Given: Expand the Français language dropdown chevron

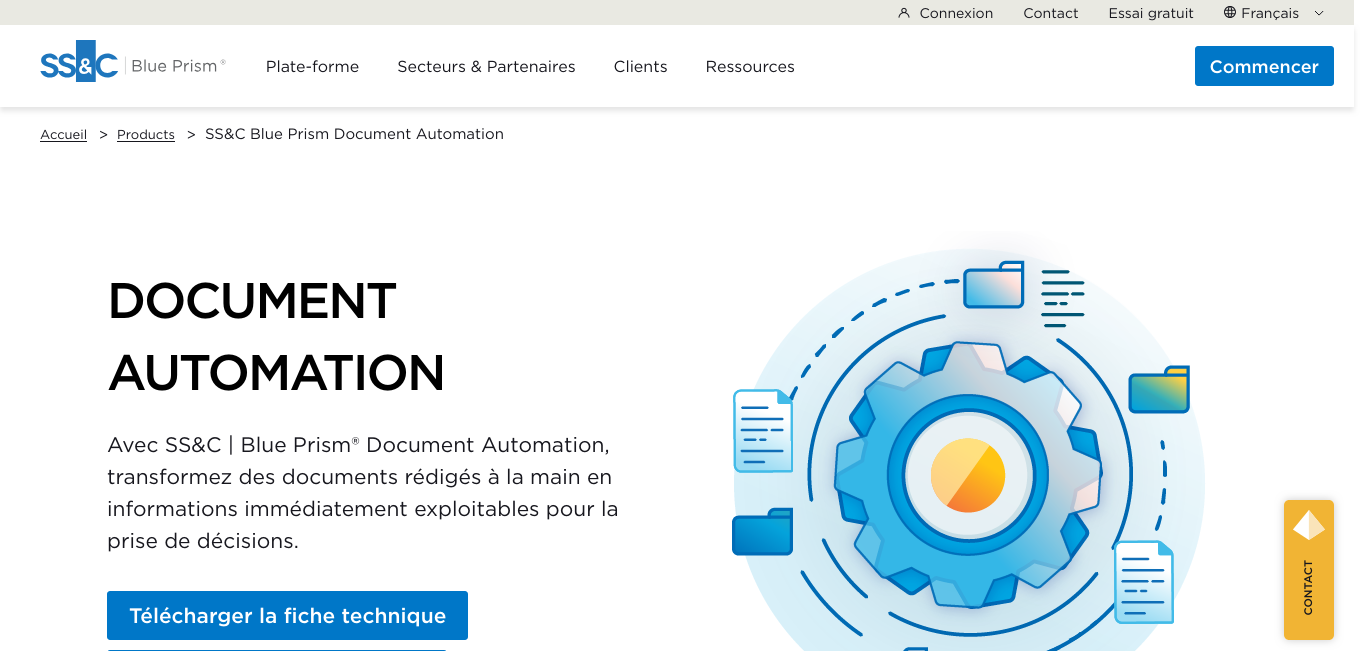Looking at the screenshot, I should [x=1319, y=13].
